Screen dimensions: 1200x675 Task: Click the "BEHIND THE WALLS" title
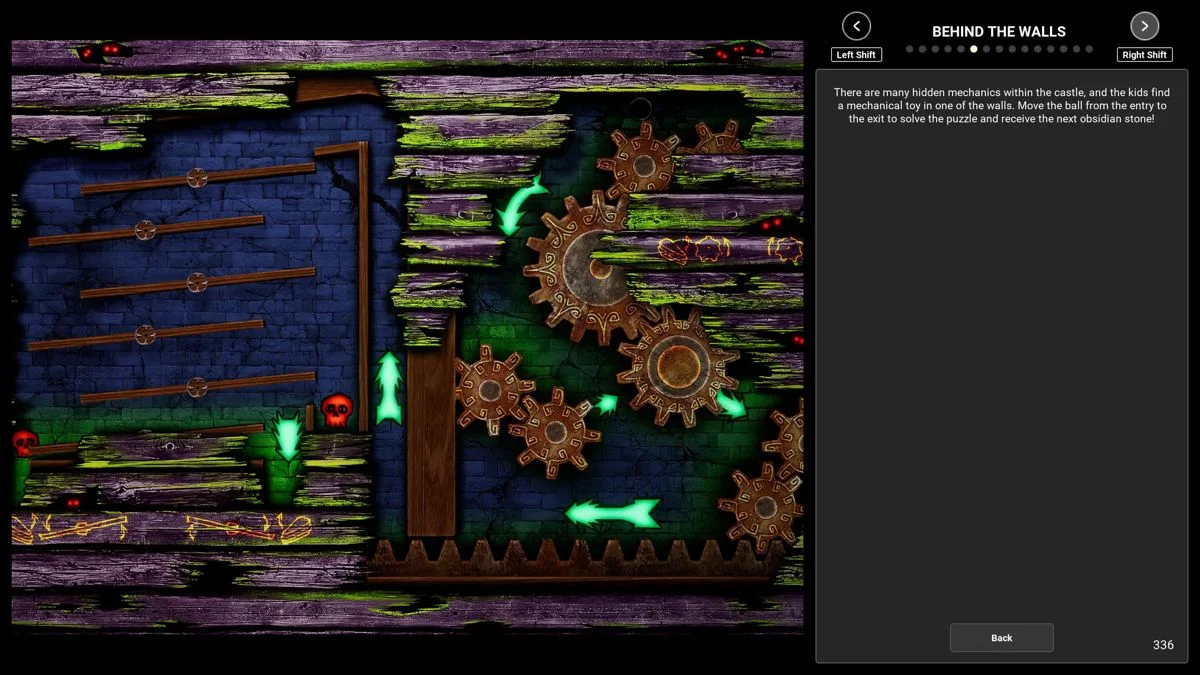click(x=999, y=31)
